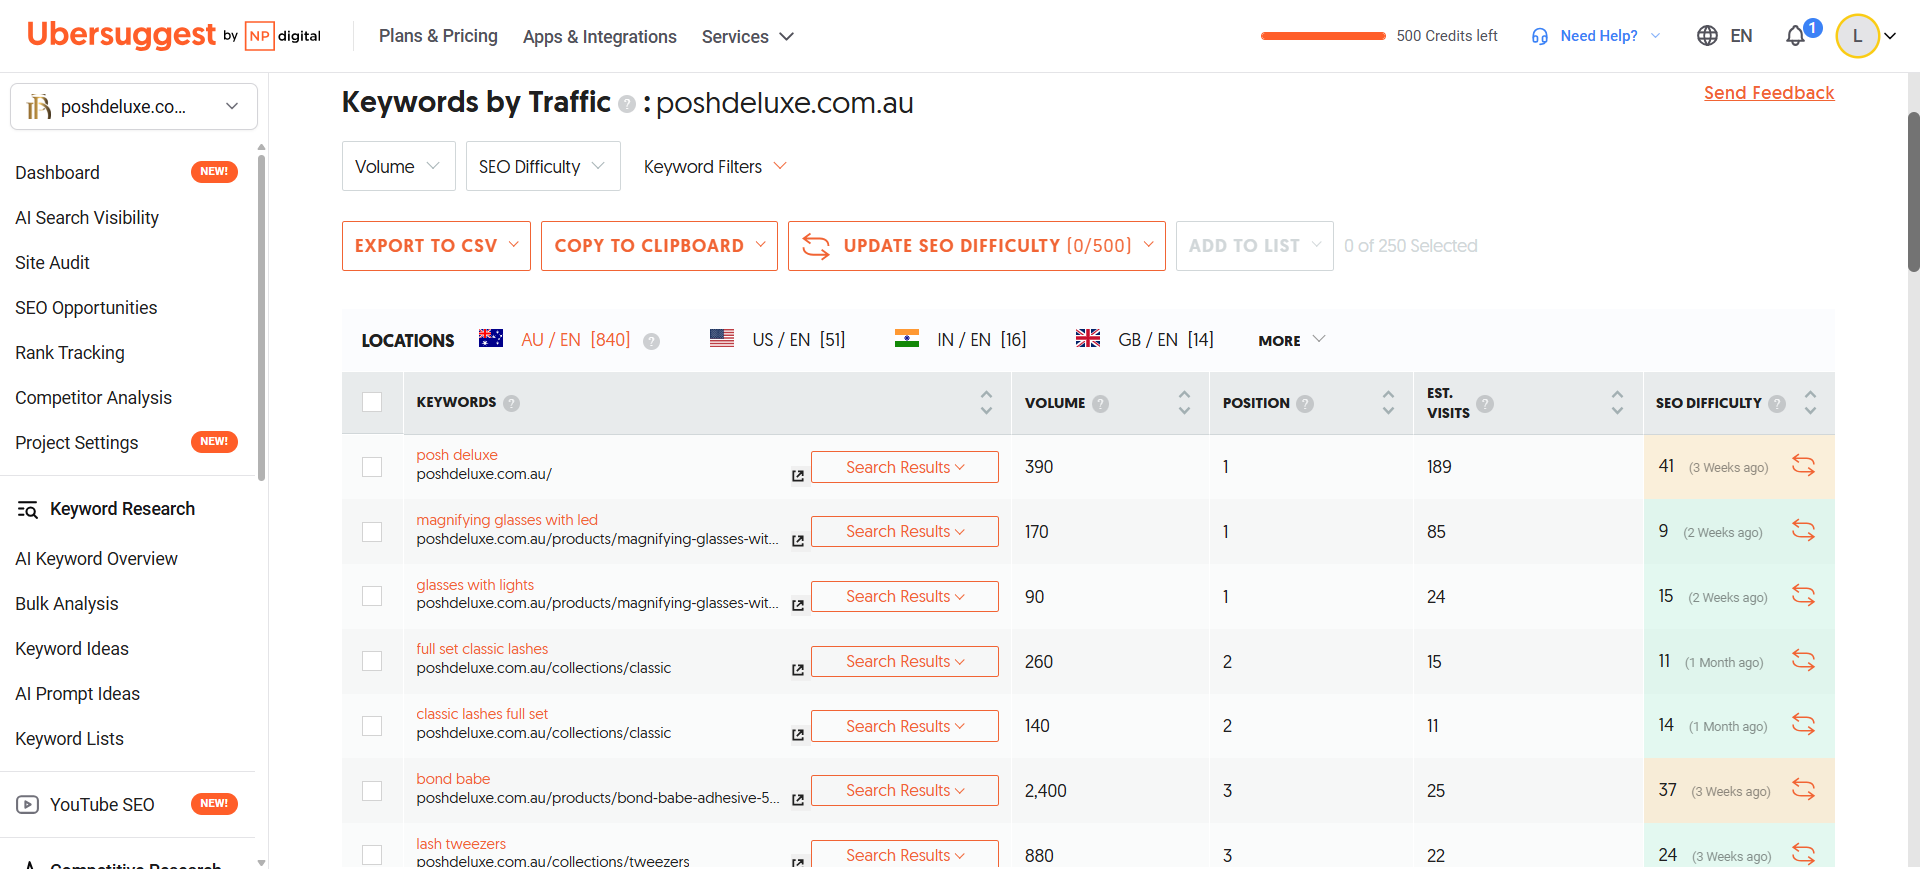The image size is (1920, 869).
Task: Open external link for bond babe URL
Action: (798, 800)
